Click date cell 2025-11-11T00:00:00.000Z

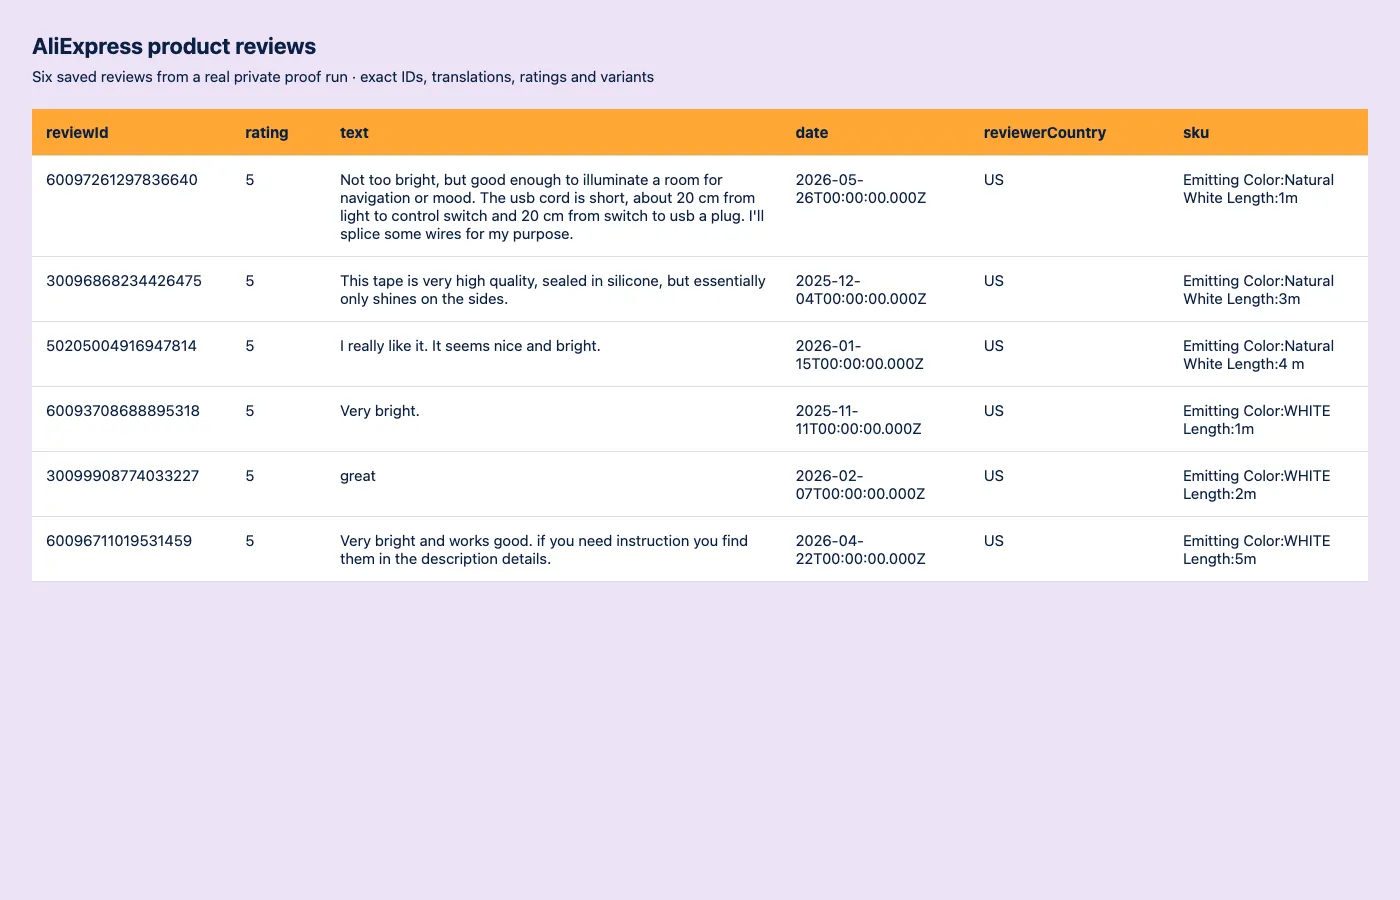pos(859,420)
